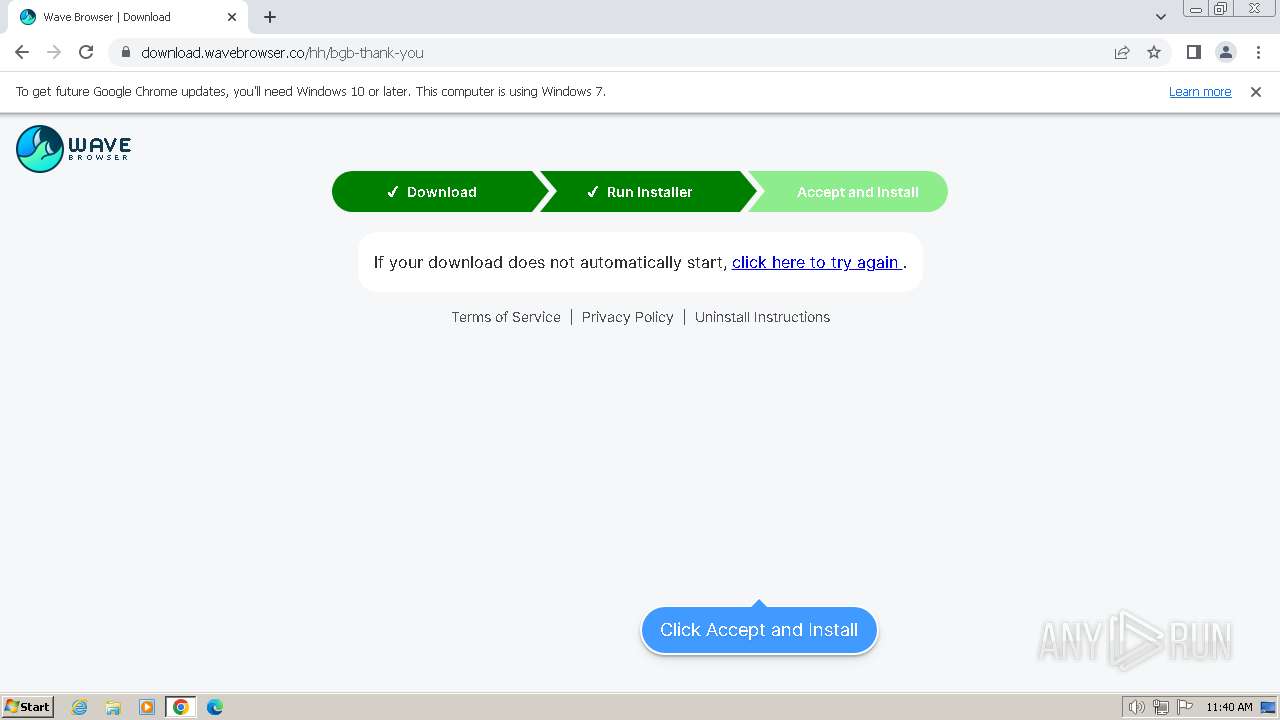Screen dimensions: 1280x720
Task: Open the Privacy Policy link
Action: 628,317
